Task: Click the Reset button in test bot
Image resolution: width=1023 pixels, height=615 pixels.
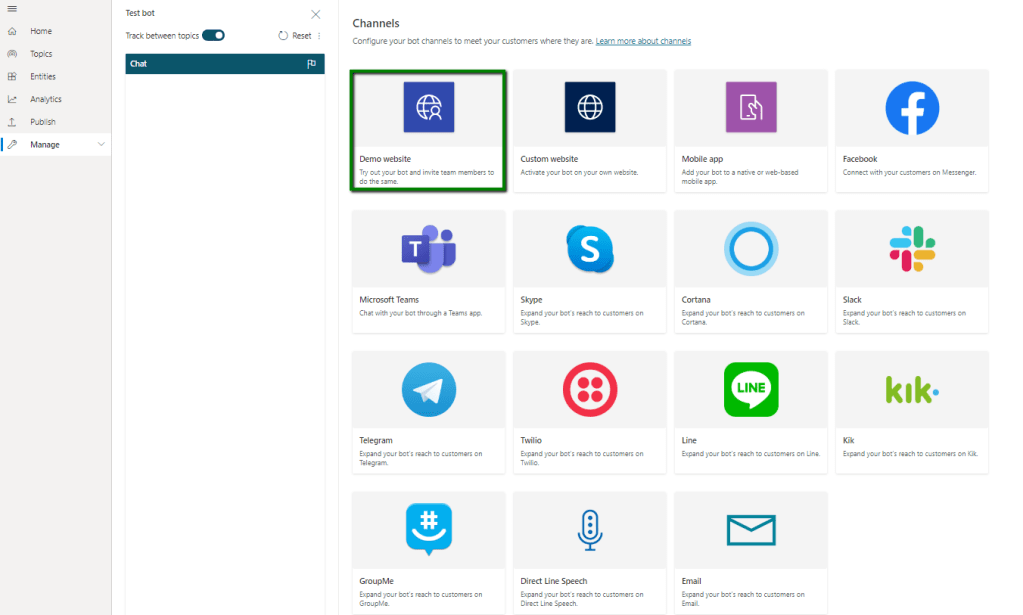Action: tap(295, 36)
